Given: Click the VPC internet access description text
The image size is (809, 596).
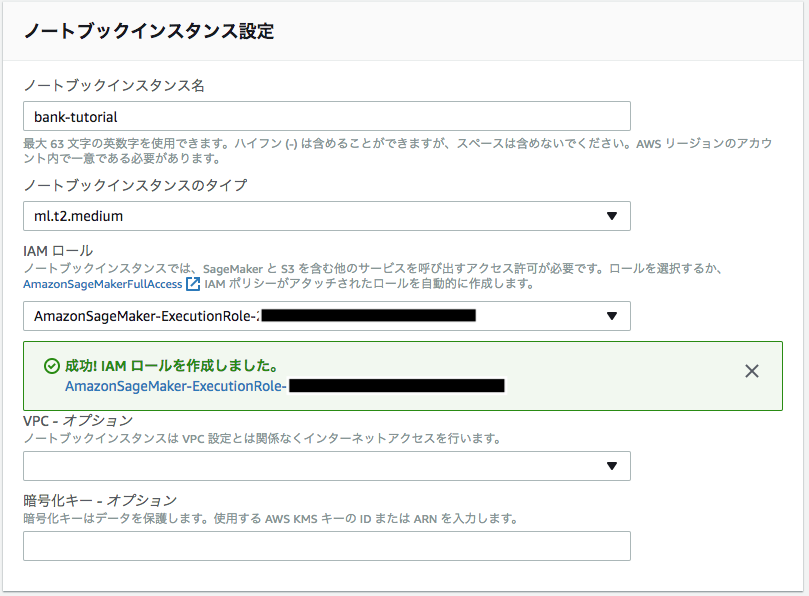Looking at the screenshot, I should pyautogui.click(x=262, y=439).
